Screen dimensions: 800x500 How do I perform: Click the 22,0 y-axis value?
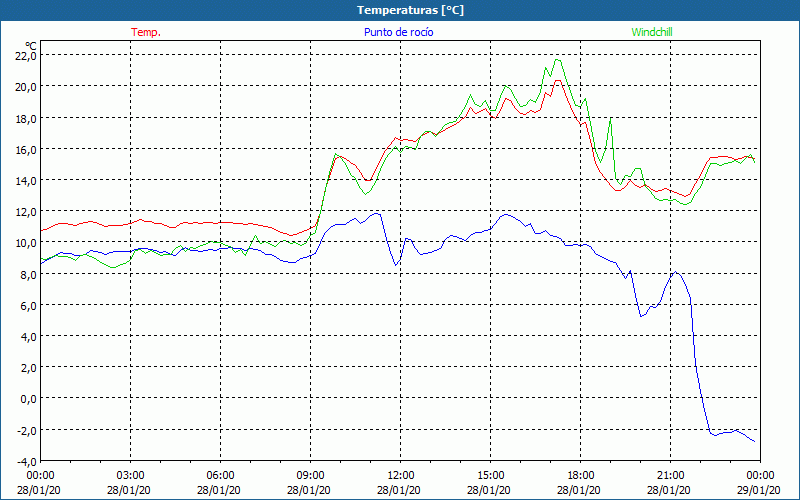click(27, 56)
